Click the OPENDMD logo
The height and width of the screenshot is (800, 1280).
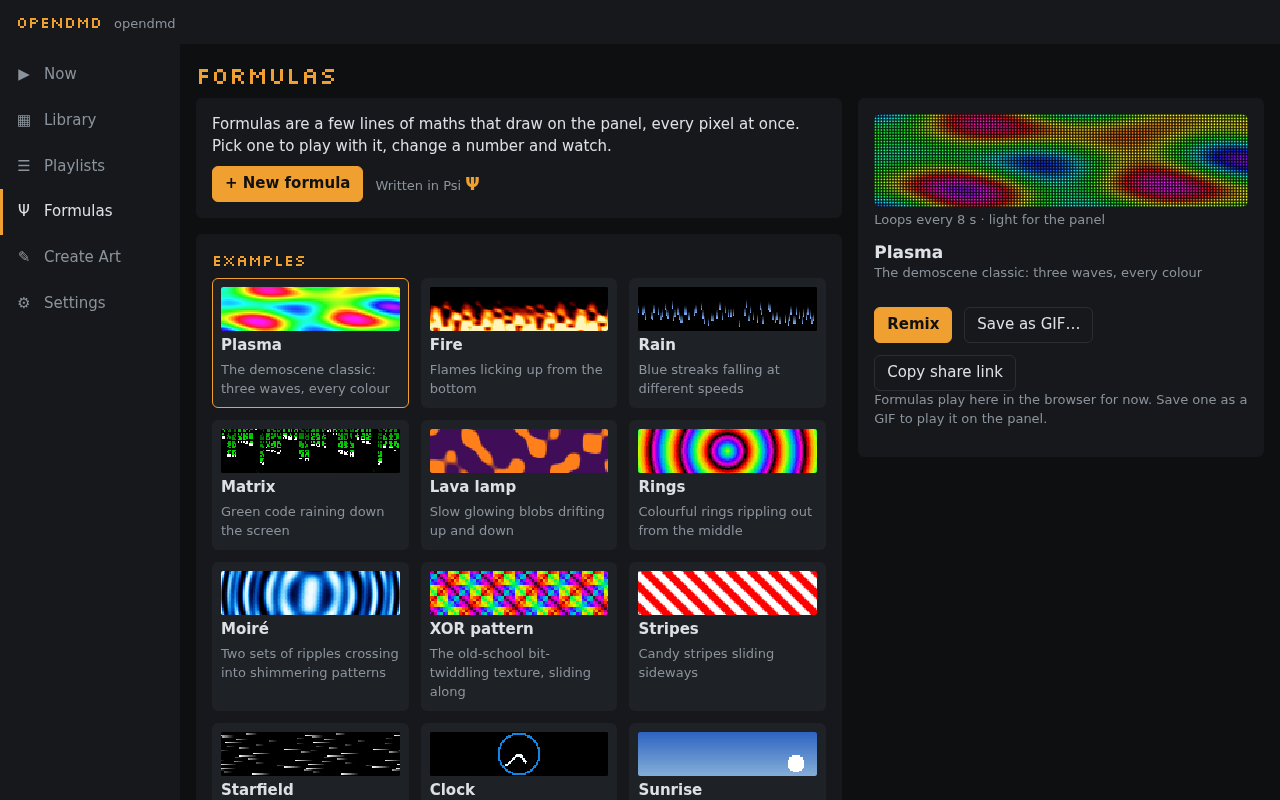[x=60, y=23]
